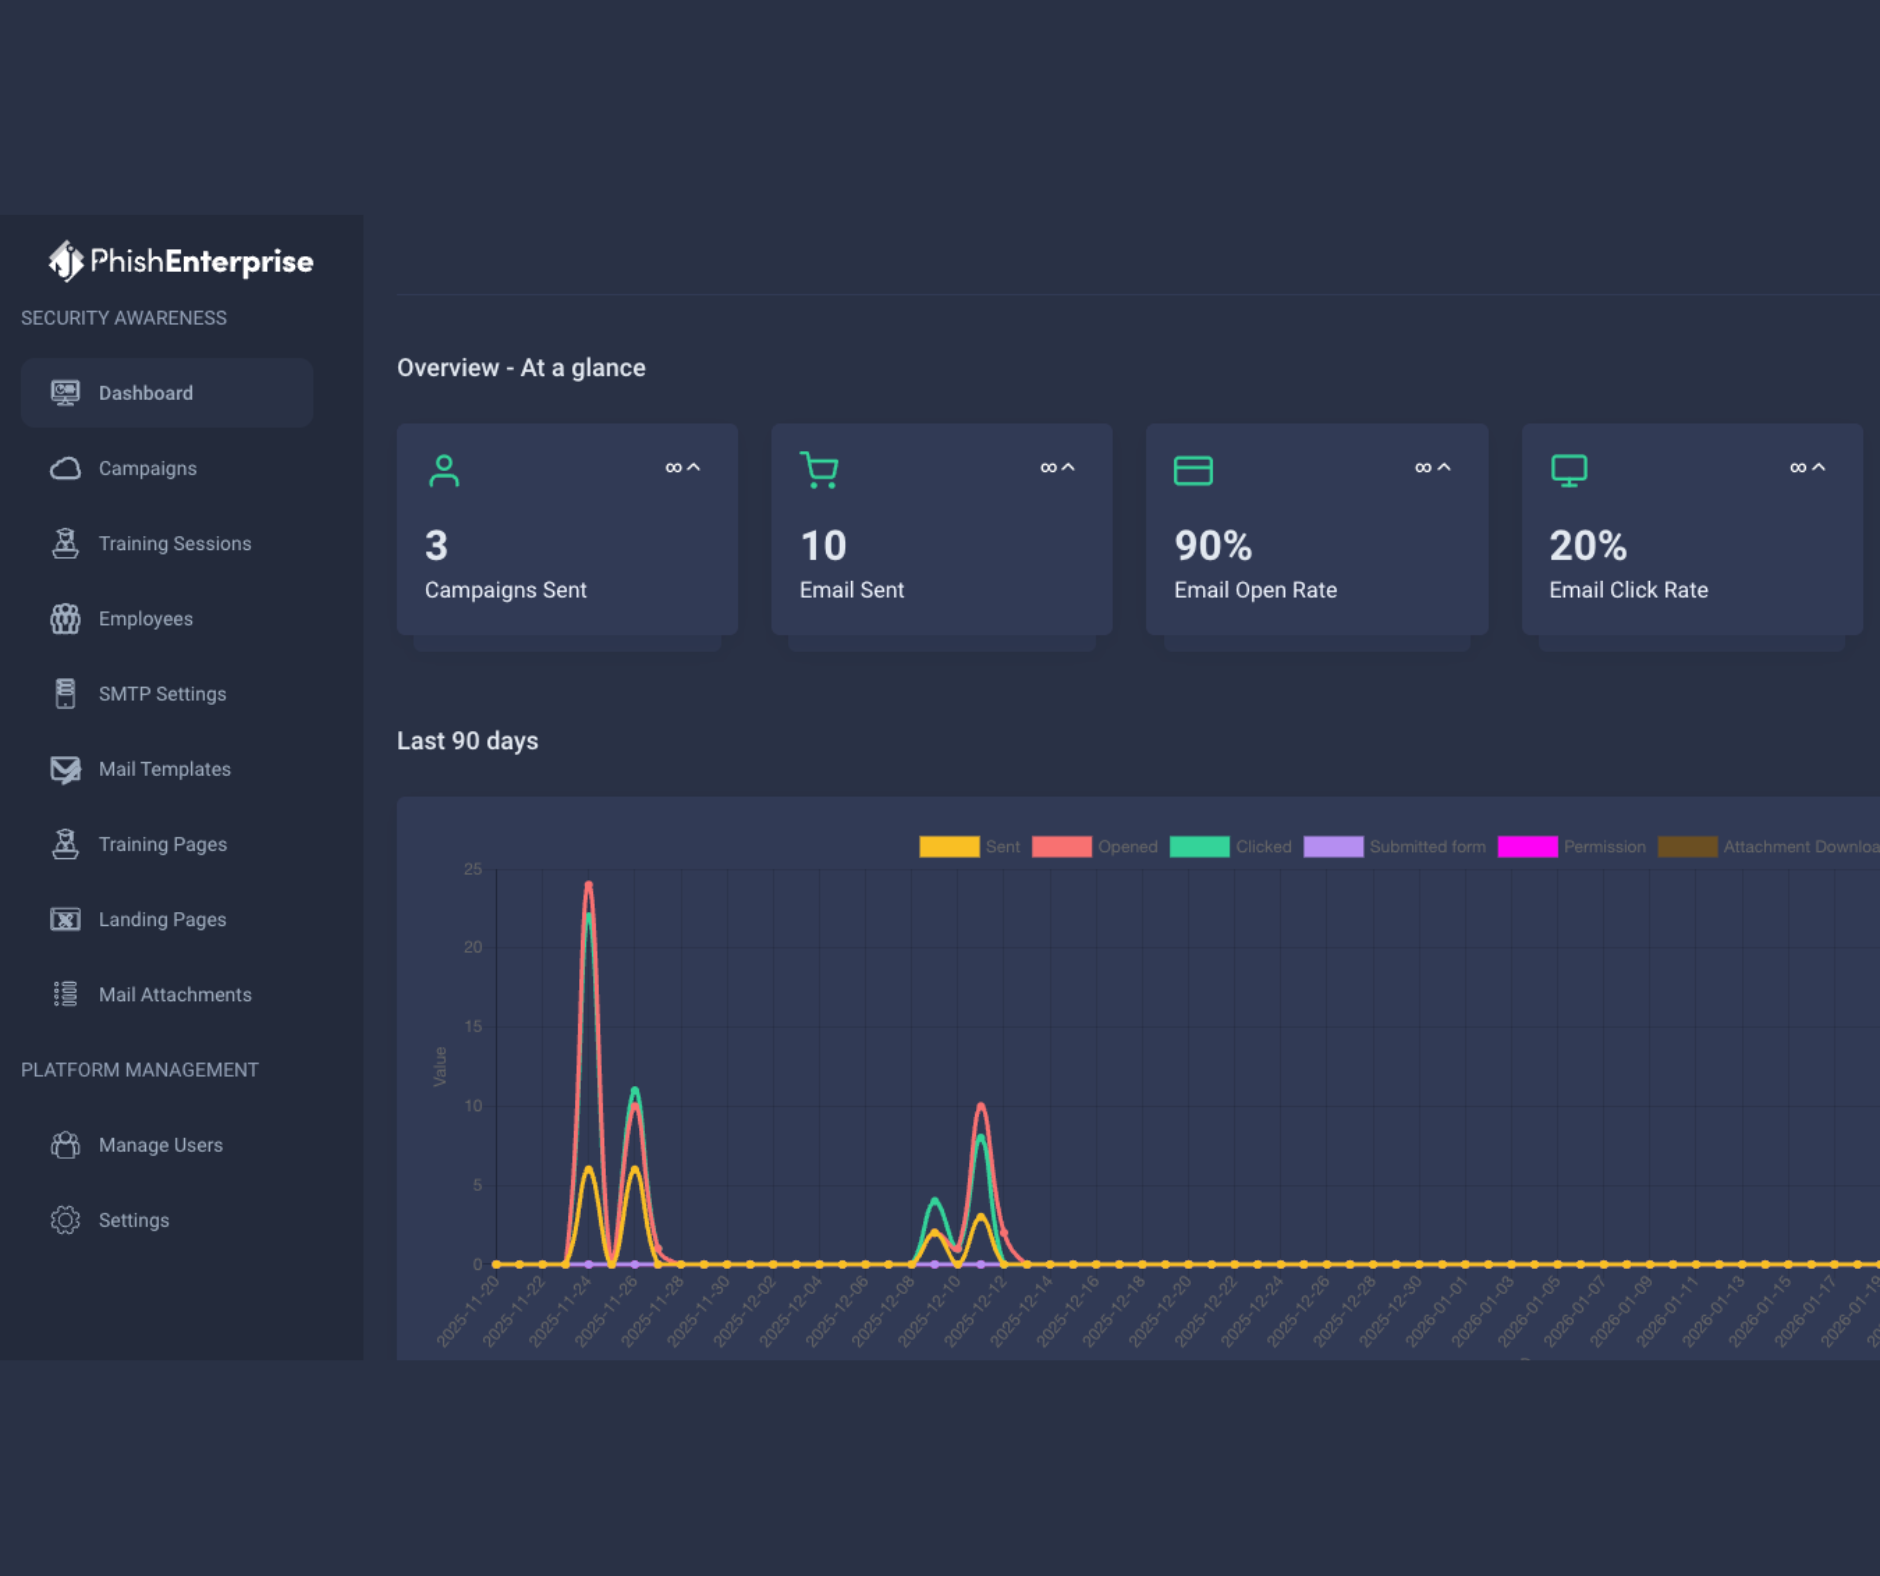Open the Campaigns section
Screen dimensions: 1880x1576
click(x=147, y=468)
